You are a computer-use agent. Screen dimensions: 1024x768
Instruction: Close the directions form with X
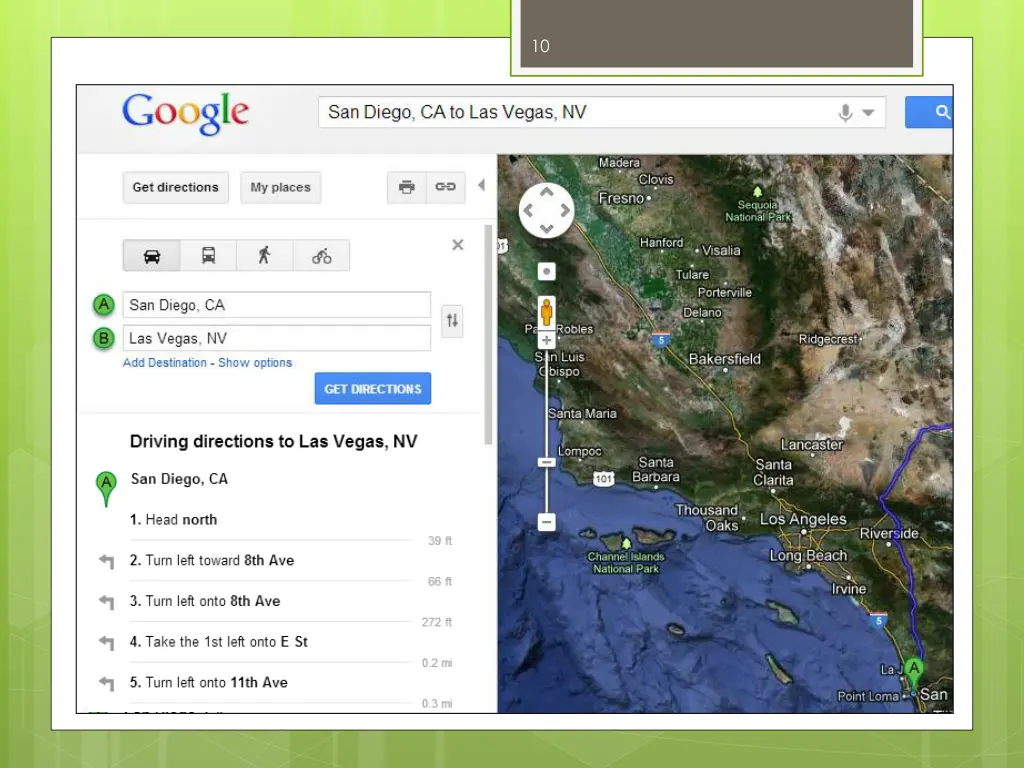458,245
